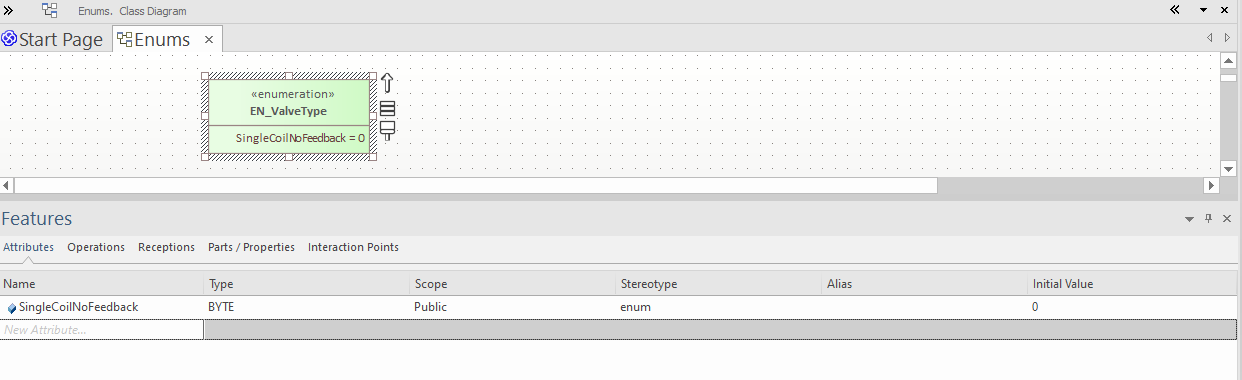Open the Operations tab
1242x380 pixels.
point(96,247)
